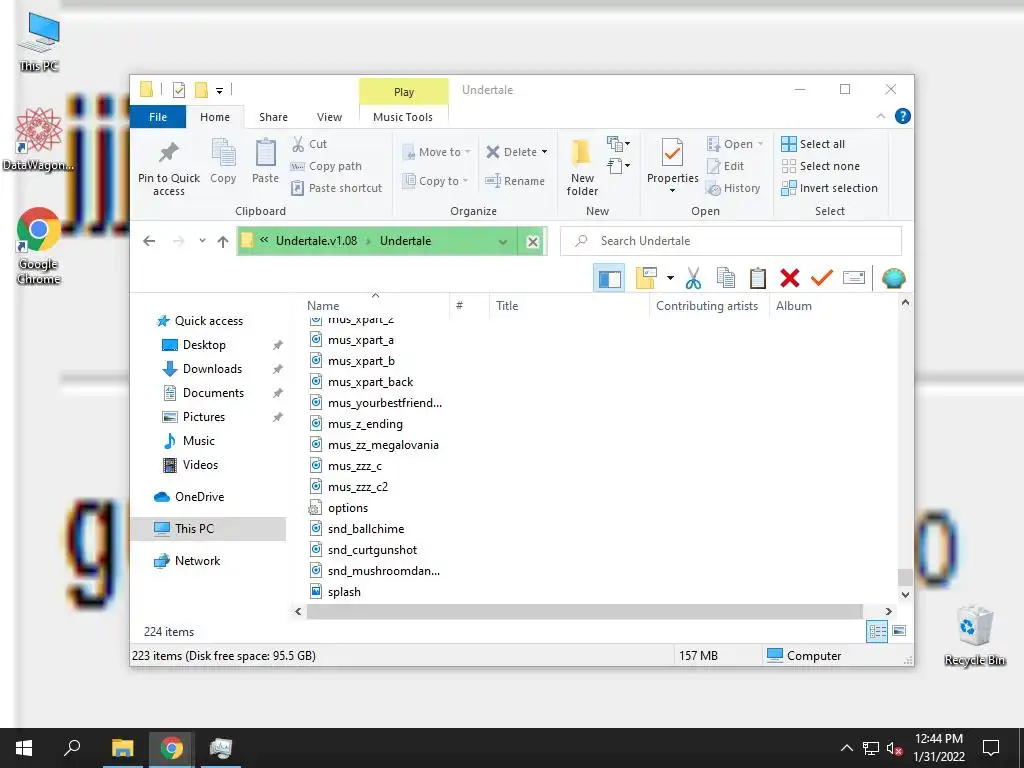
Task: Collapse the ribbon with the chevron
Action: tap(880, 116)
